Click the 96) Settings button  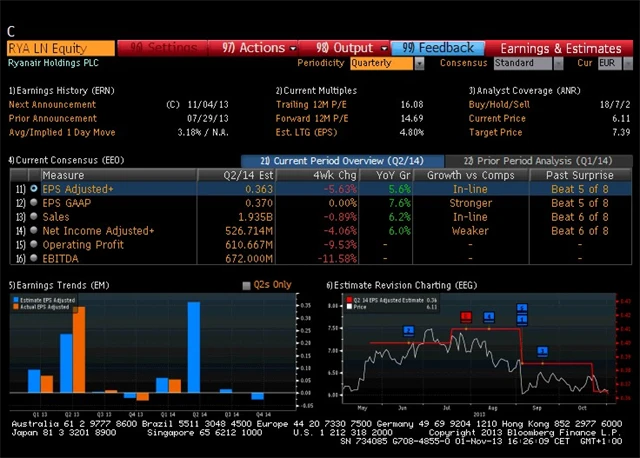point(163,48)
